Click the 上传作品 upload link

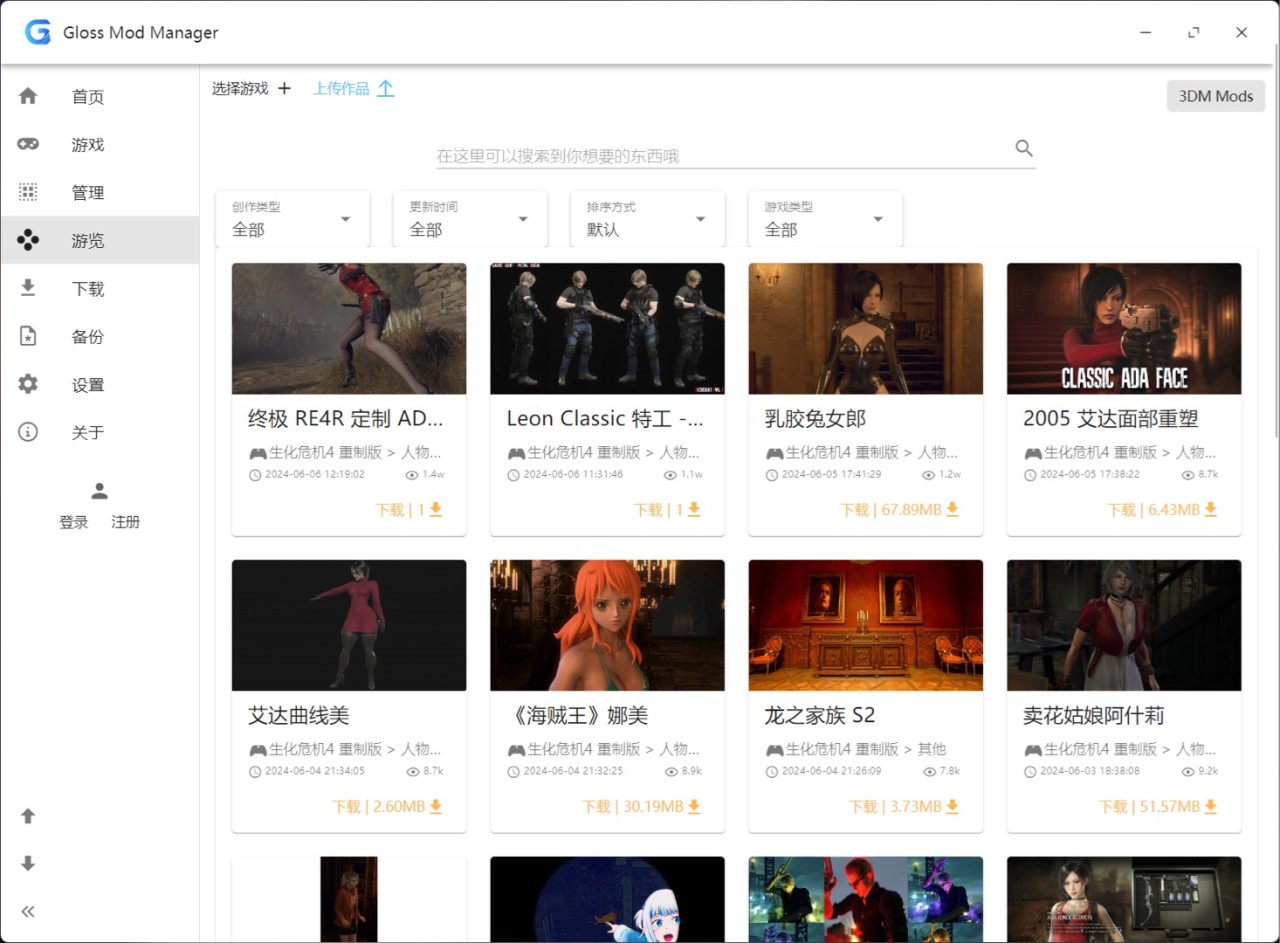pos(341,88)
